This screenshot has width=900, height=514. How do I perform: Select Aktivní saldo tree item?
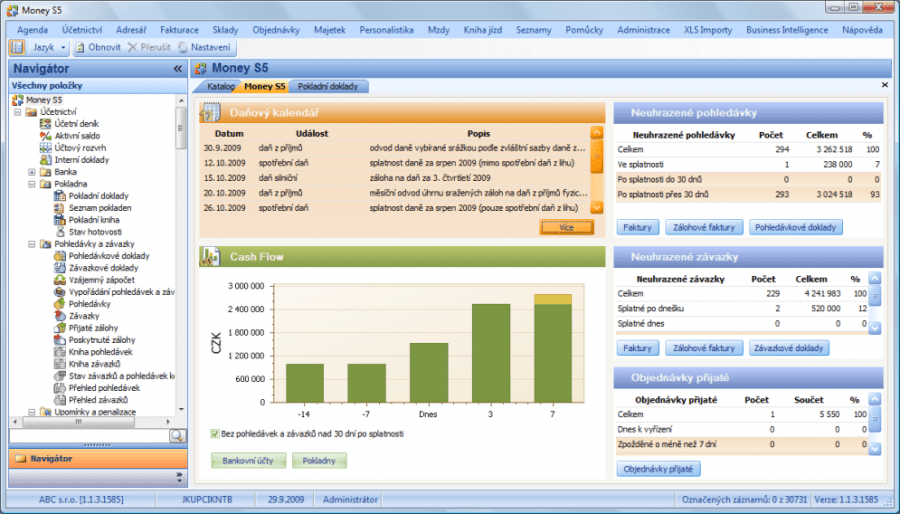point(75,135)
